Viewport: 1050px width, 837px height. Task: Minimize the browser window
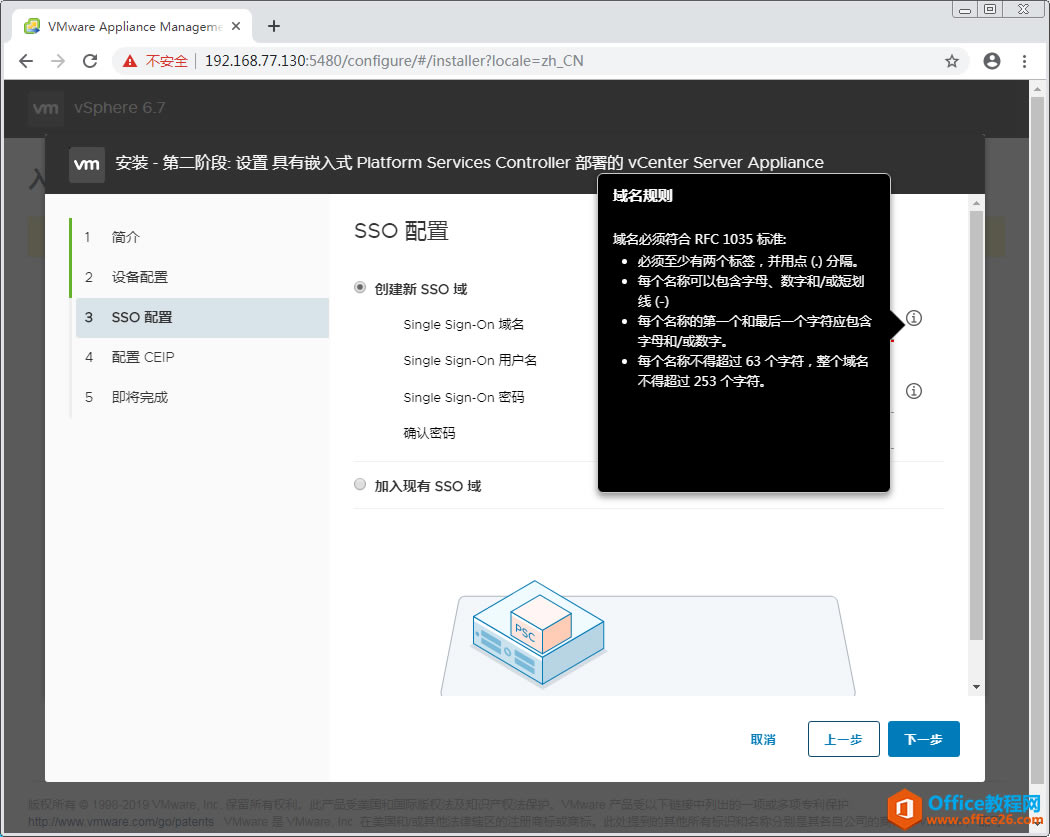point(965,9)
